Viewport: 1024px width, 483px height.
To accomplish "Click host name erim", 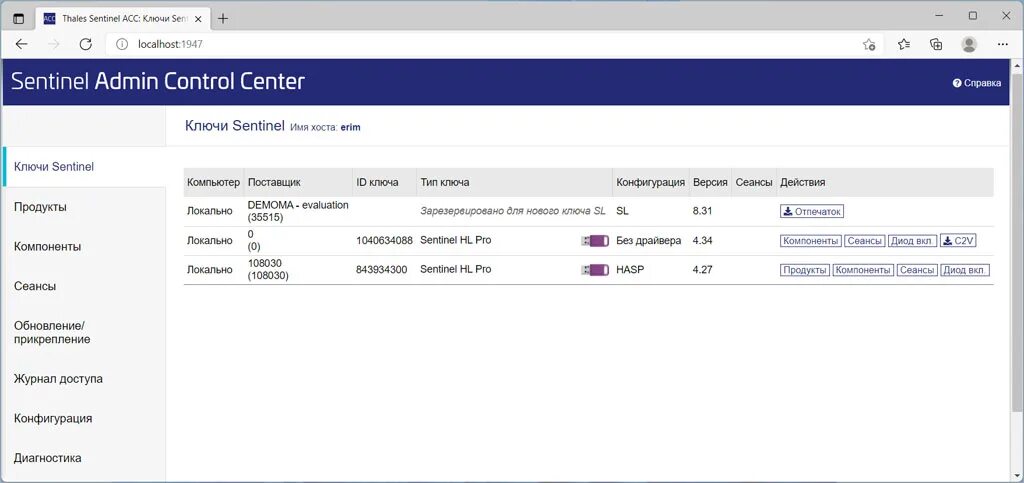I will pyautogui.click(x=351, y=128).
